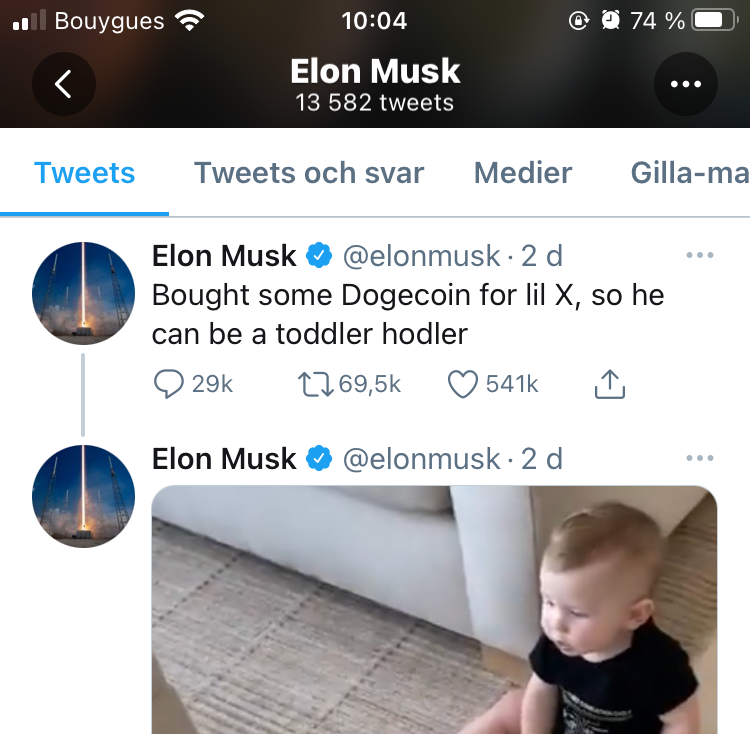Image resolution: width=750 pixels, height=734 pixels.
Task: Expand options for the video tweet
Action: tap(700, 459)
